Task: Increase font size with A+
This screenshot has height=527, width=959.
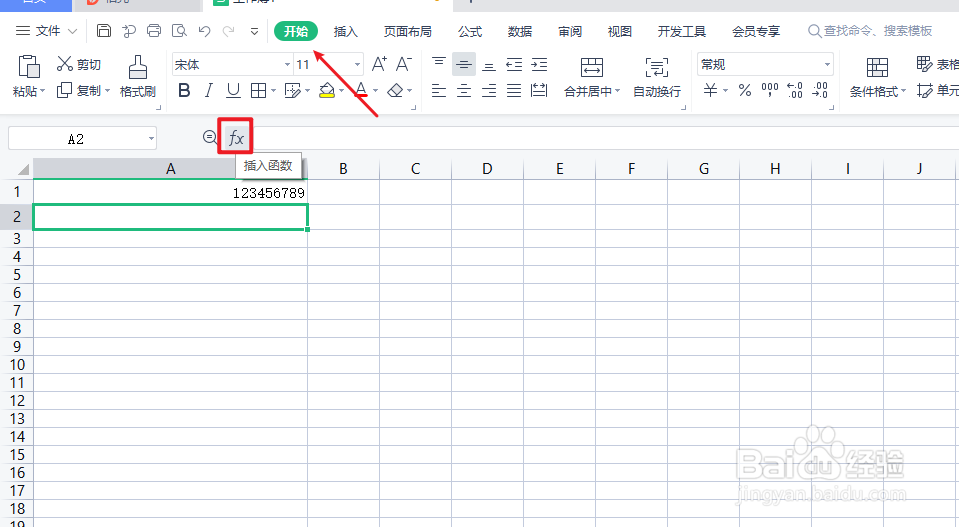Action: 379,64
